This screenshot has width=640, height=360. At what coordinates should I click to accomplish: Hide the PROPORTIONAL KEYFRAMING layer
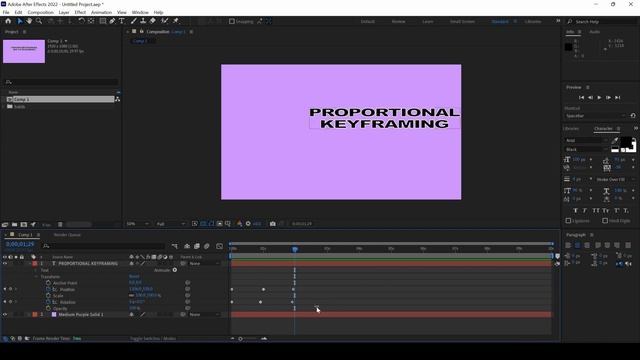[x=5, y=264]
